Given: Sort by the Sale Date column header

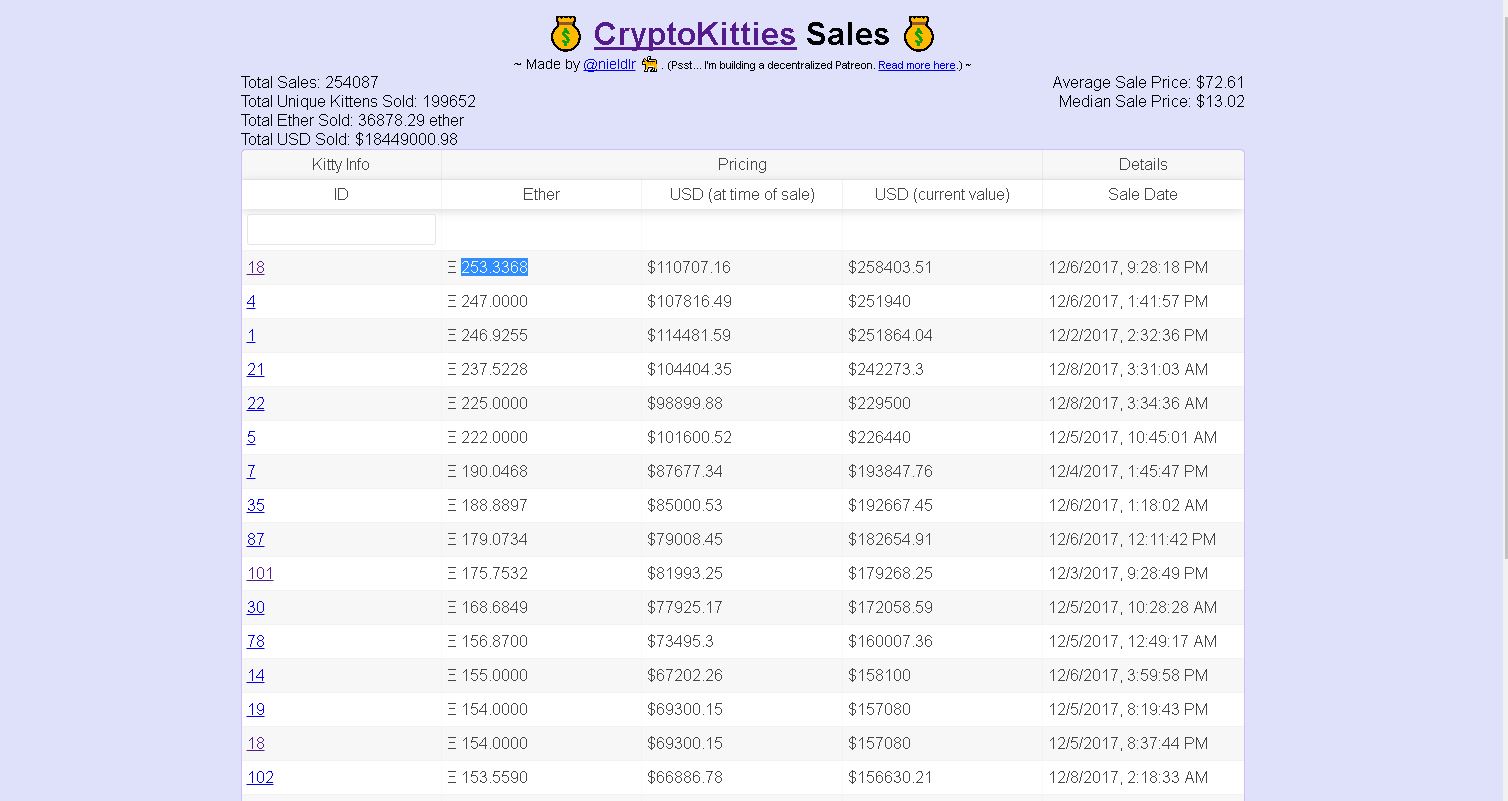Looking at the screenshot, I should 1143,194.
